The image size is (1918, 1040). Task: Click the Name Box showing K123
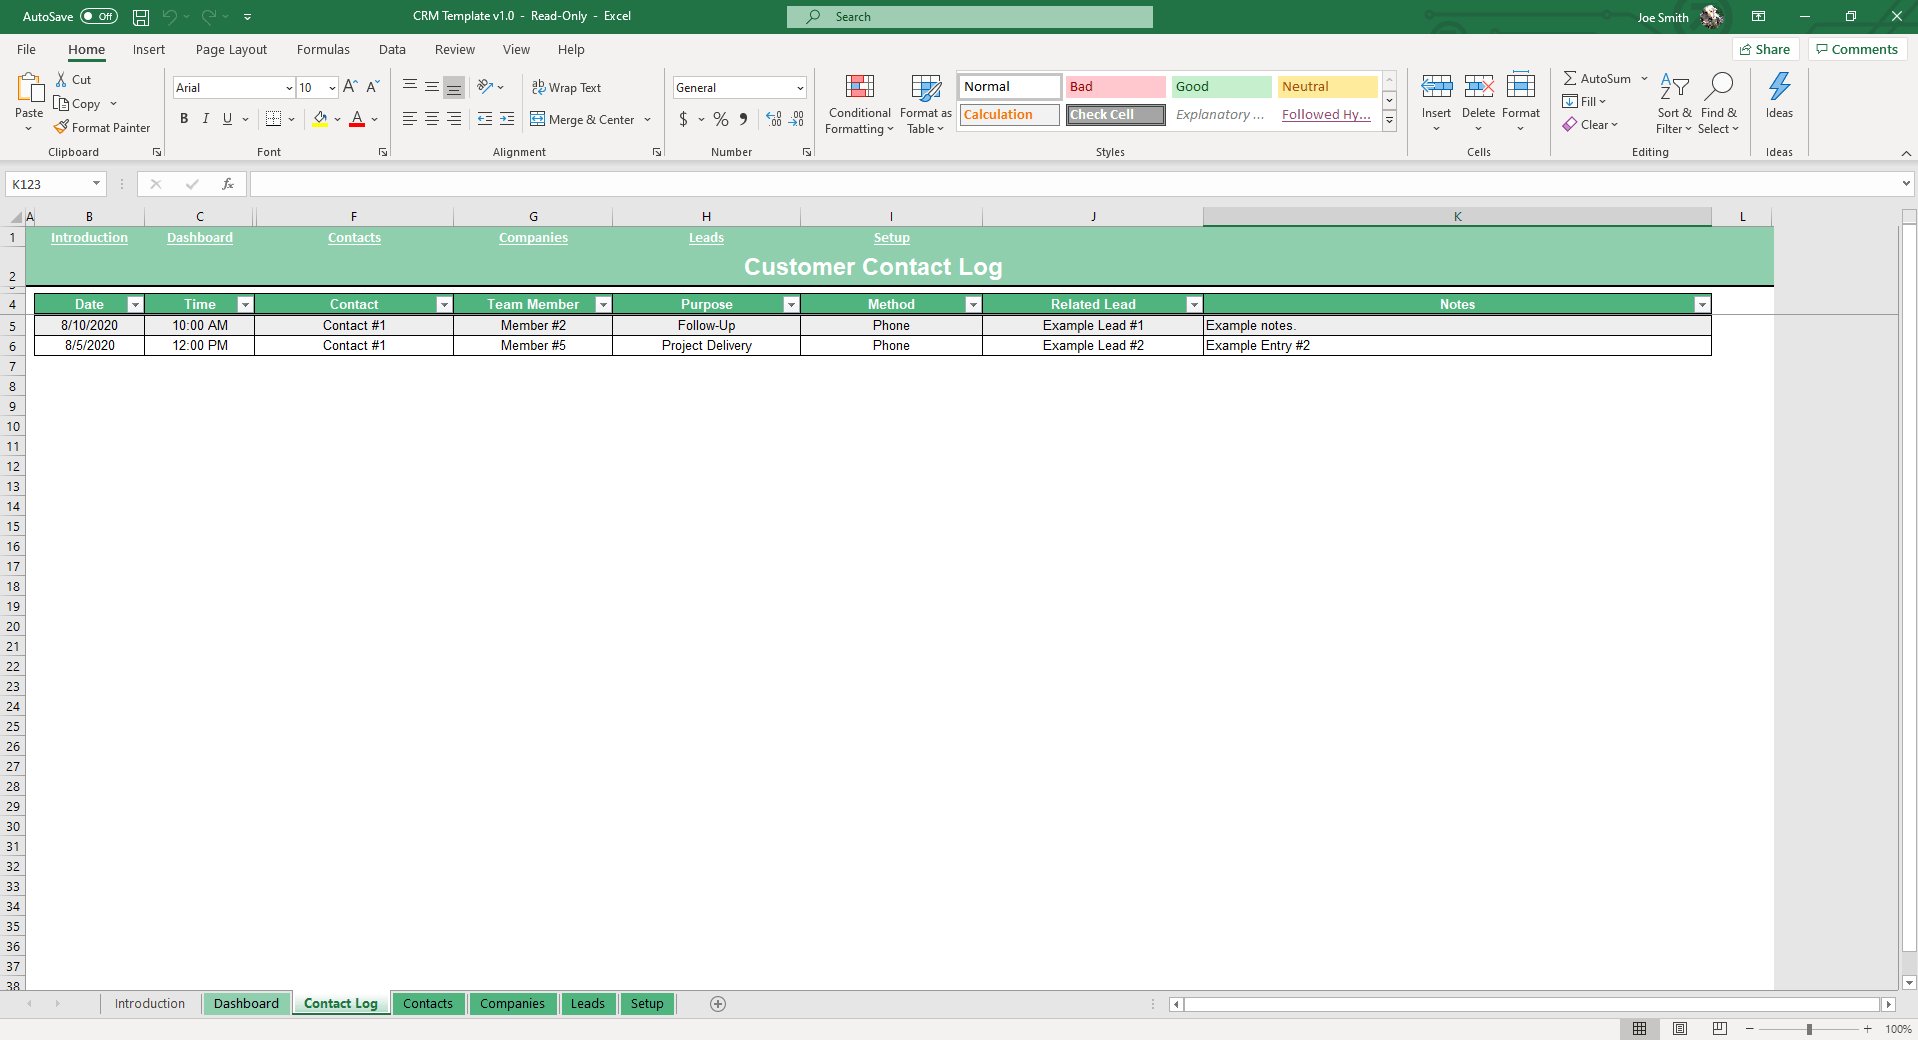tap(56, 184)
